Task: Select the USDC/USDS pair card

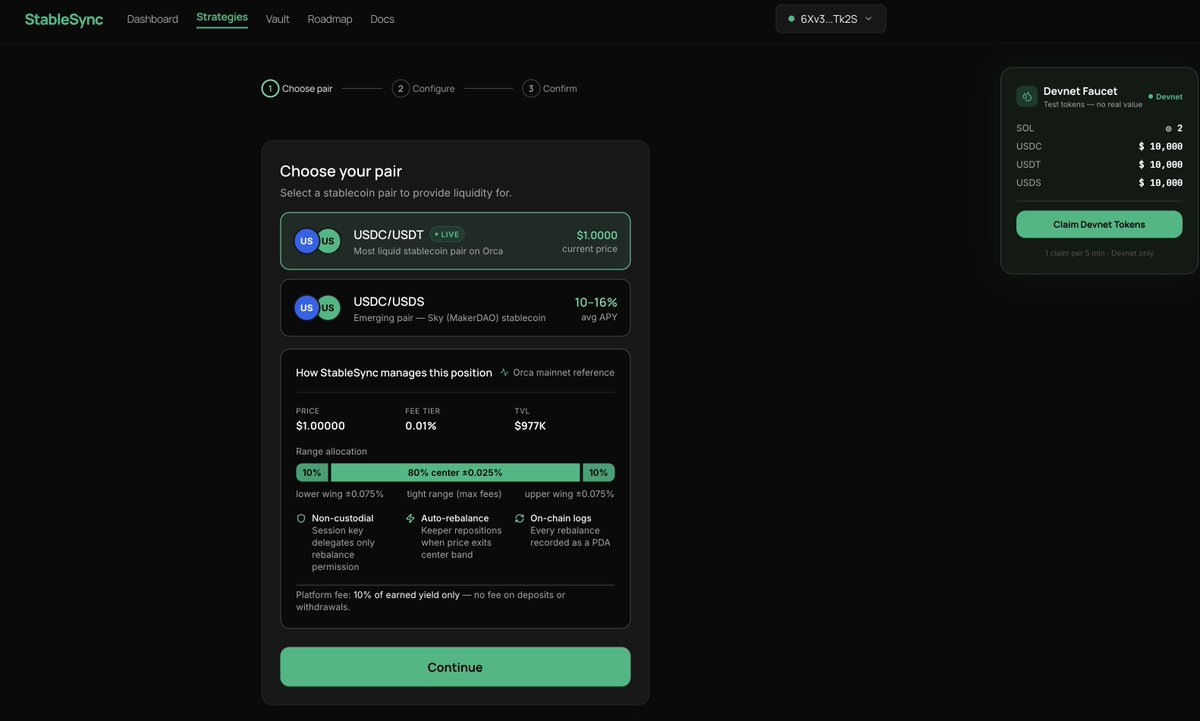Action: [x=455, y=308]
